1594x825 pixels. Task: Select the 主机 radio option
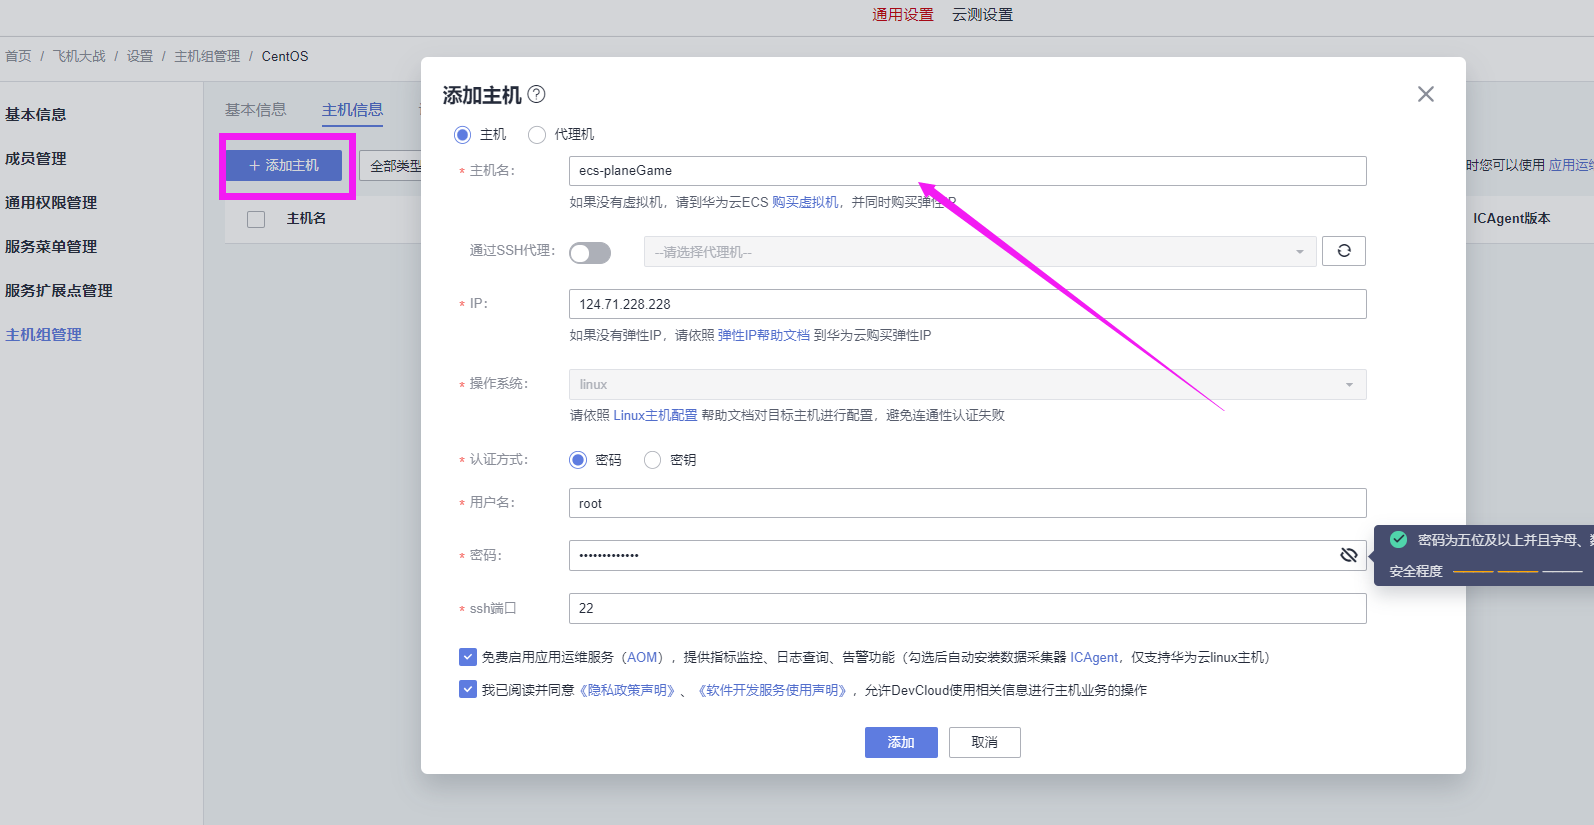tap(462, 134)
